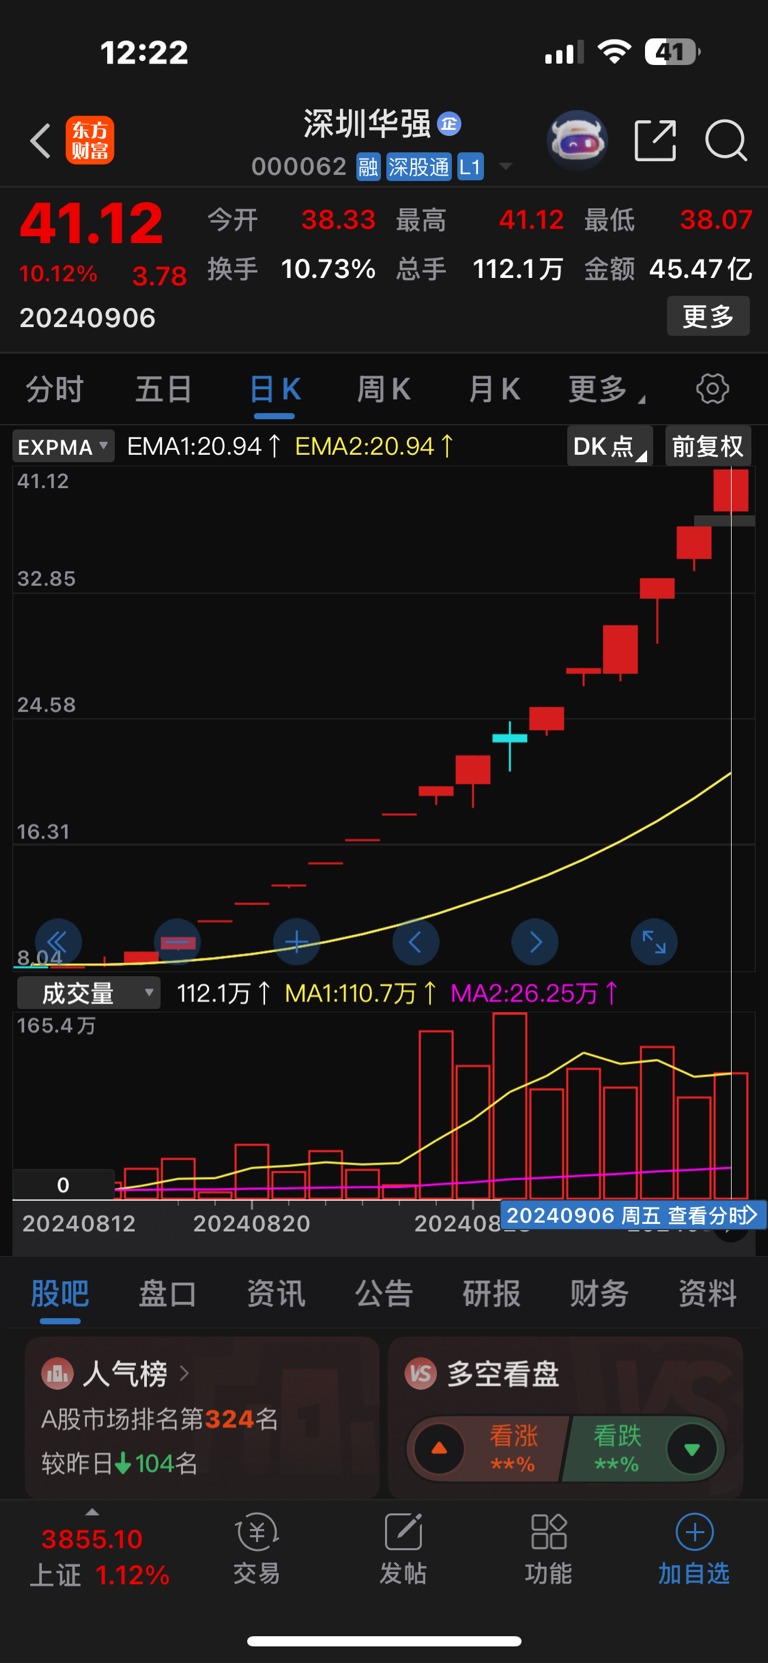
Task: Tap the 融 margin badge
Action: 368,167
